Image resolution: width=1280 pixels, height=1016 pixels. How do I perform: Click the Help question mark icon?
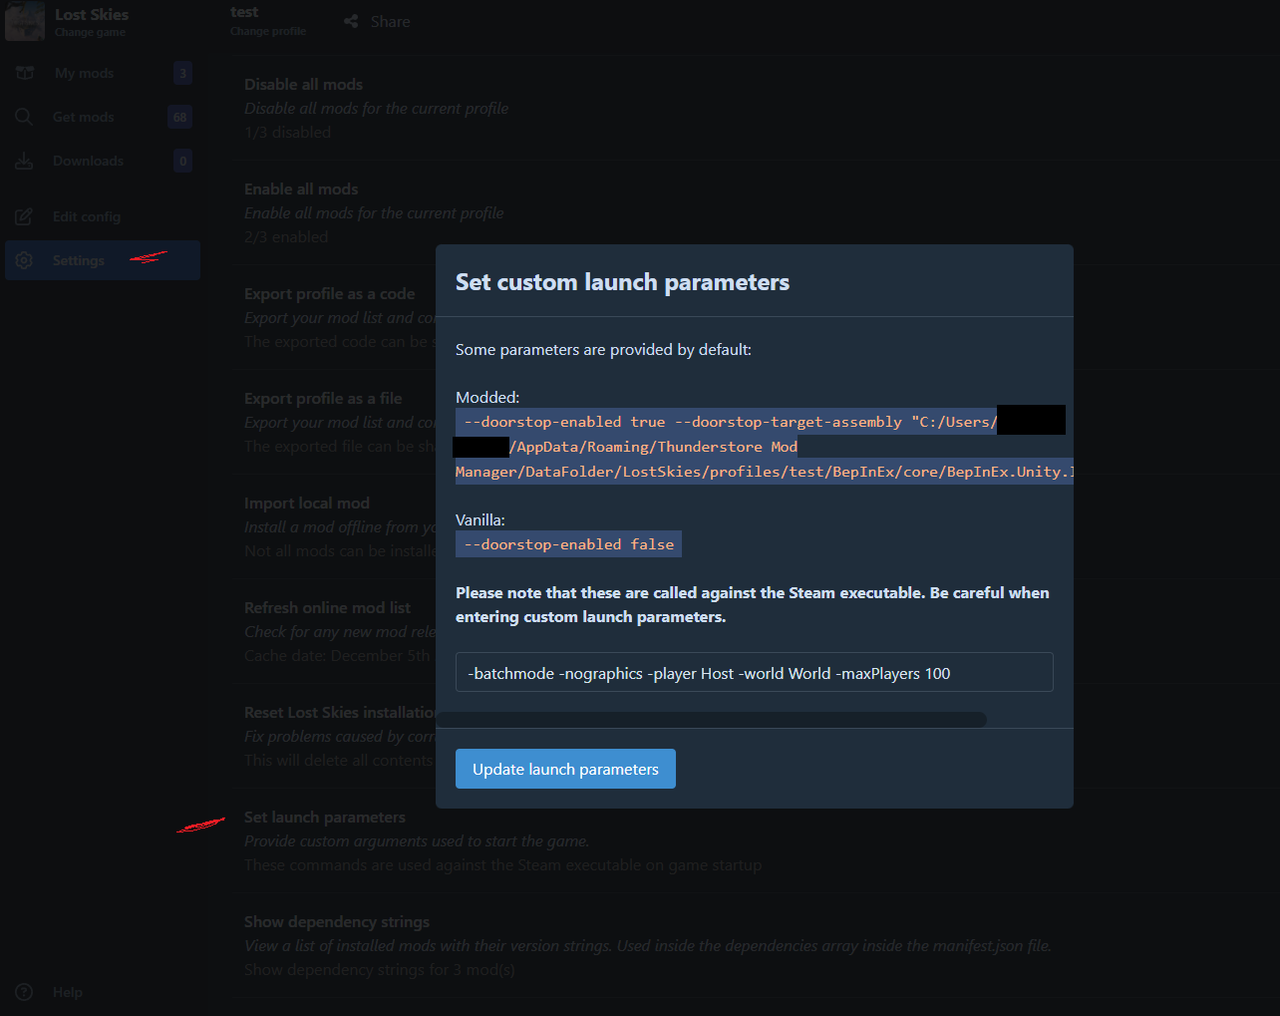click(24, 992)
